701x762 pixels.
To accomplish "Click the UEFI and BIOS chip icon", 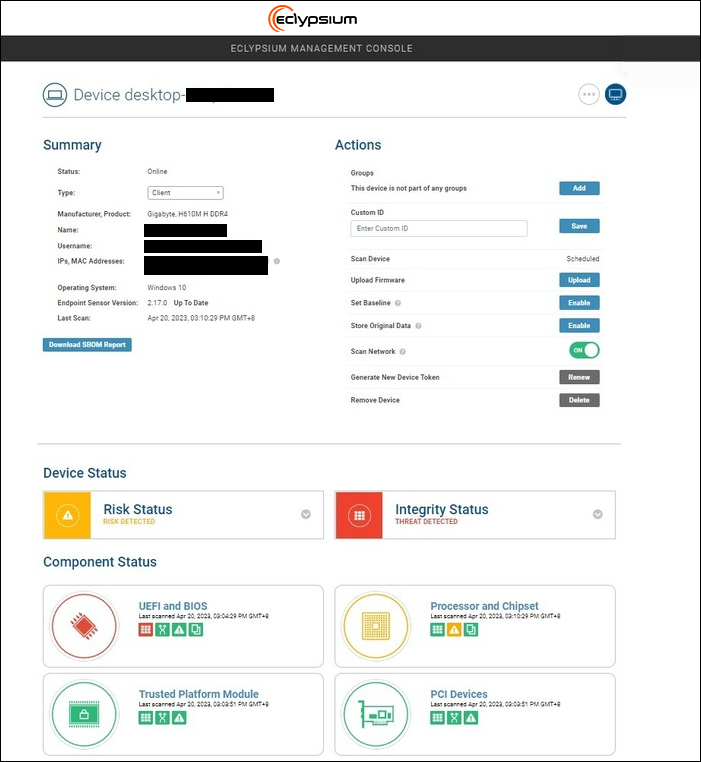I will (x=84, y=626).
